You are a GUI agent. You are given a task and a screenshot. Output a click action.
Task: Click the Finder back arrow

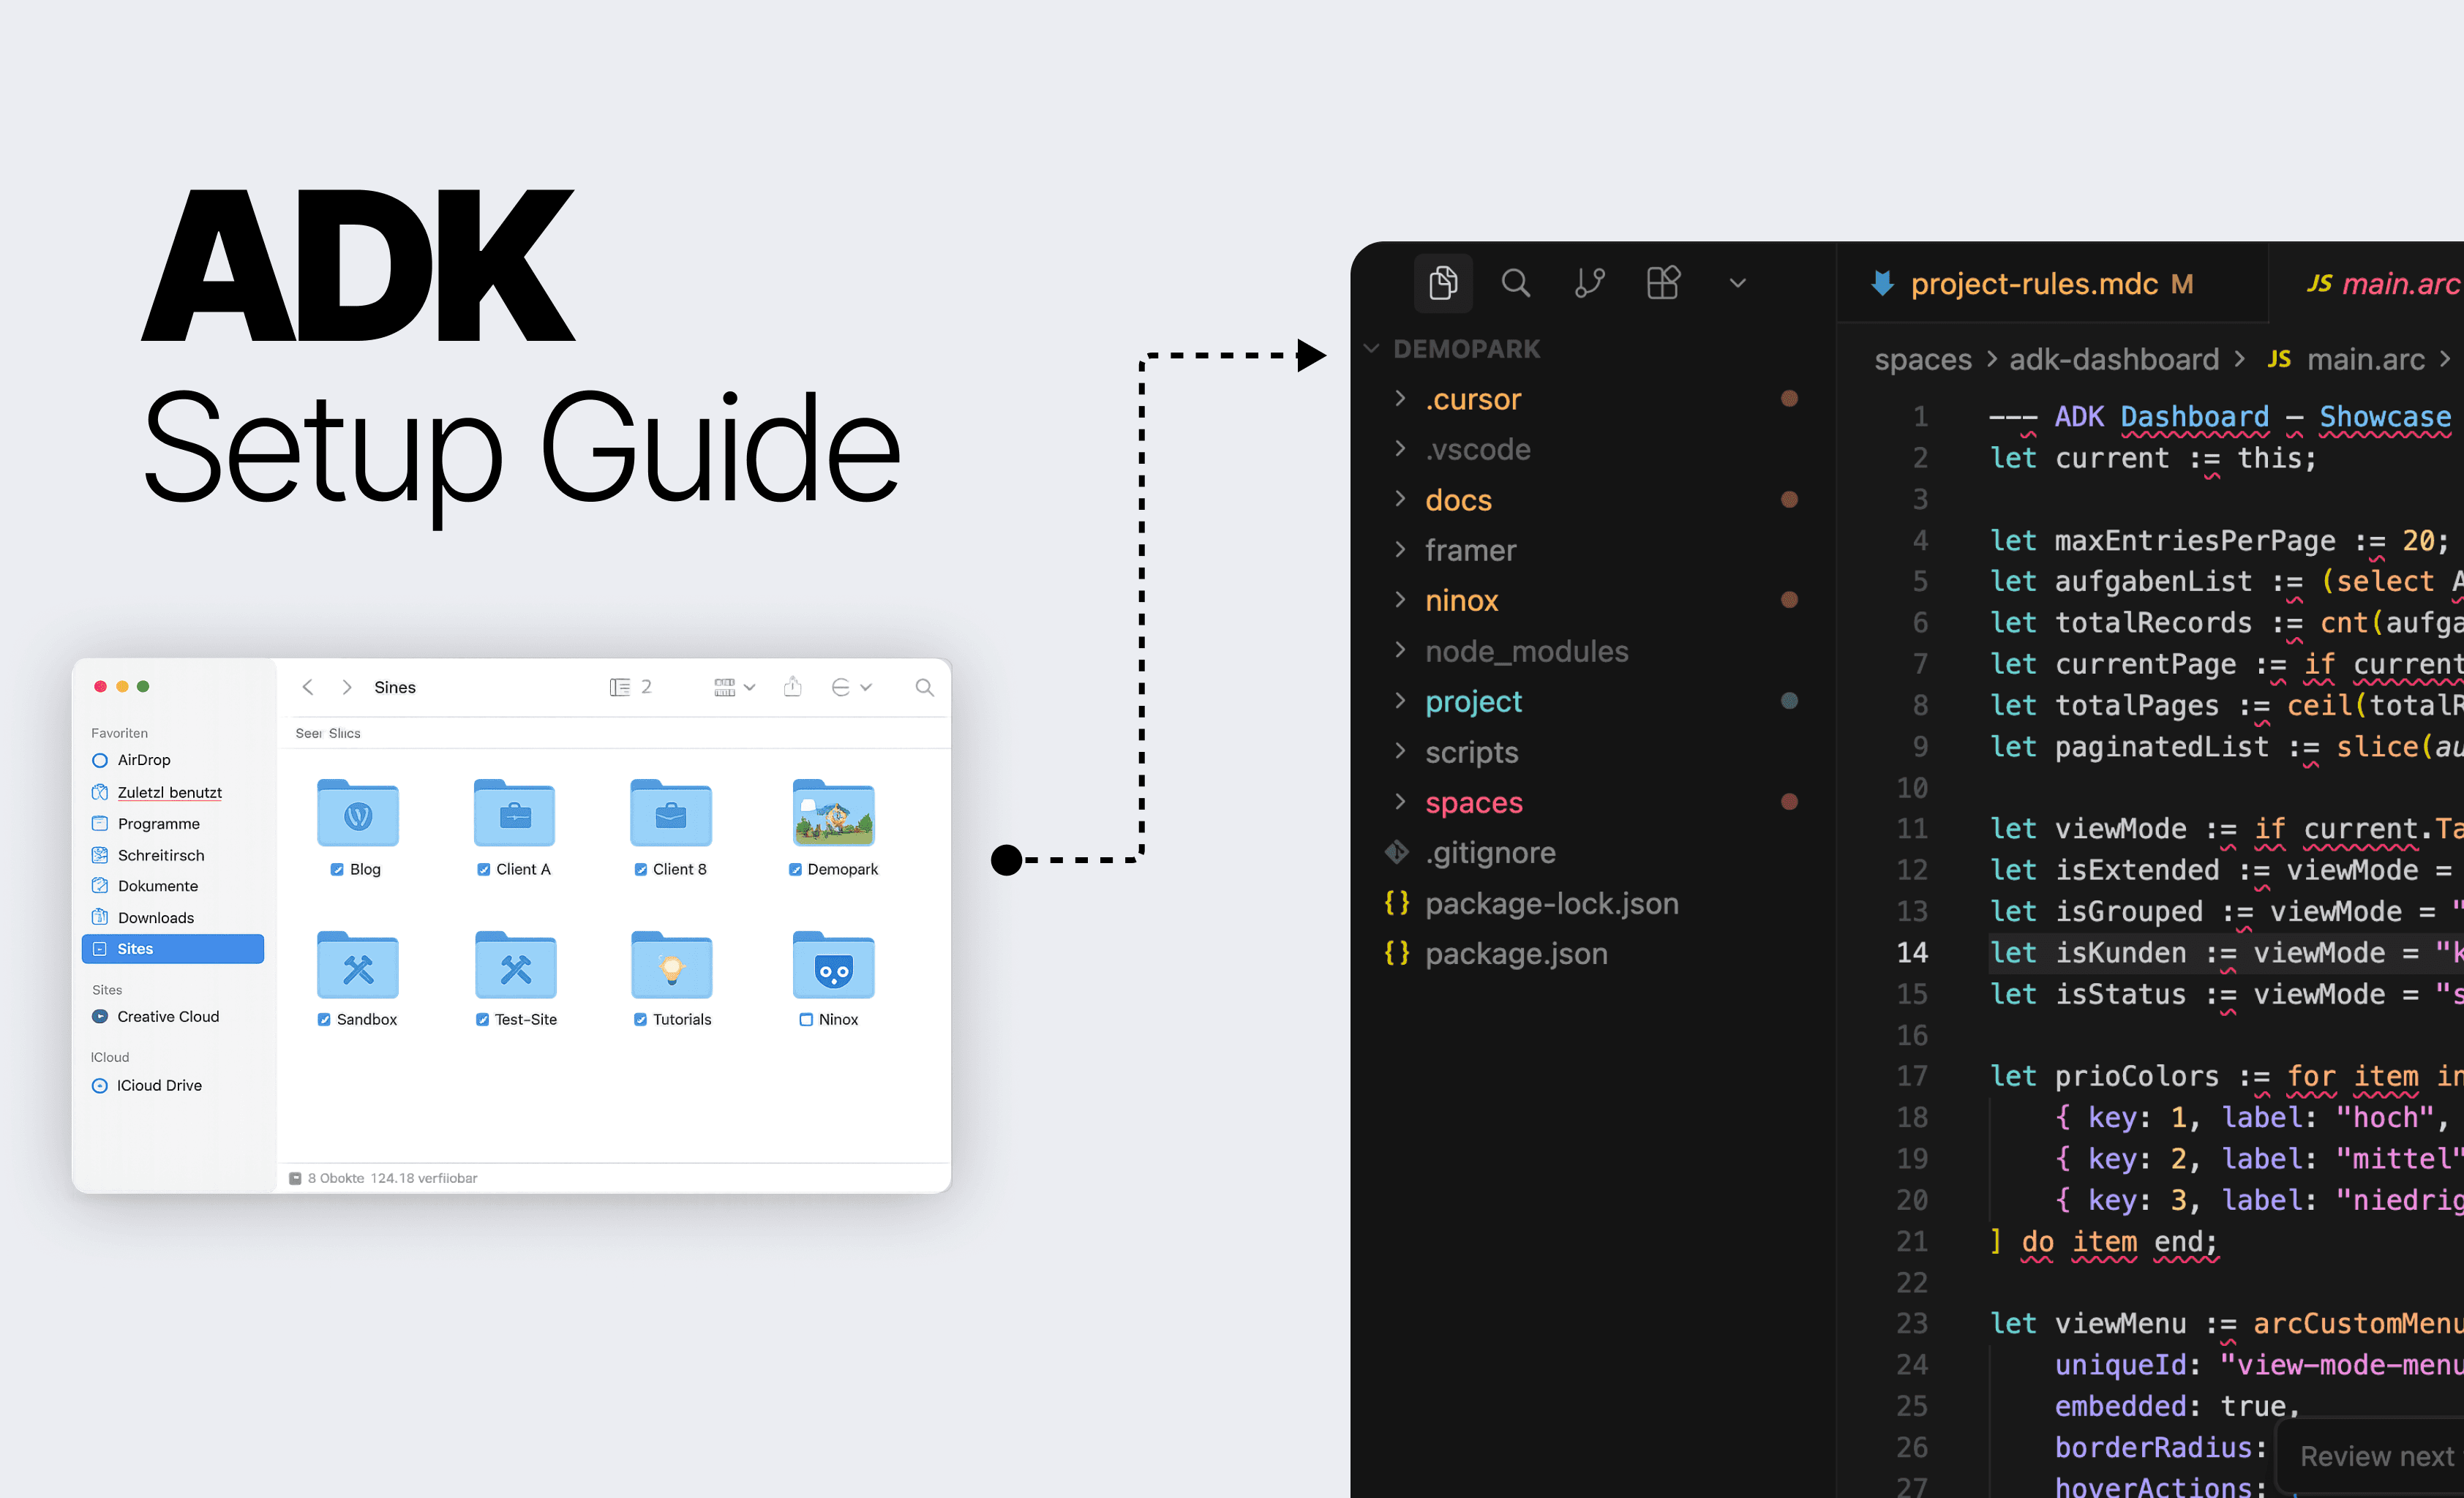tap(308, 687)
